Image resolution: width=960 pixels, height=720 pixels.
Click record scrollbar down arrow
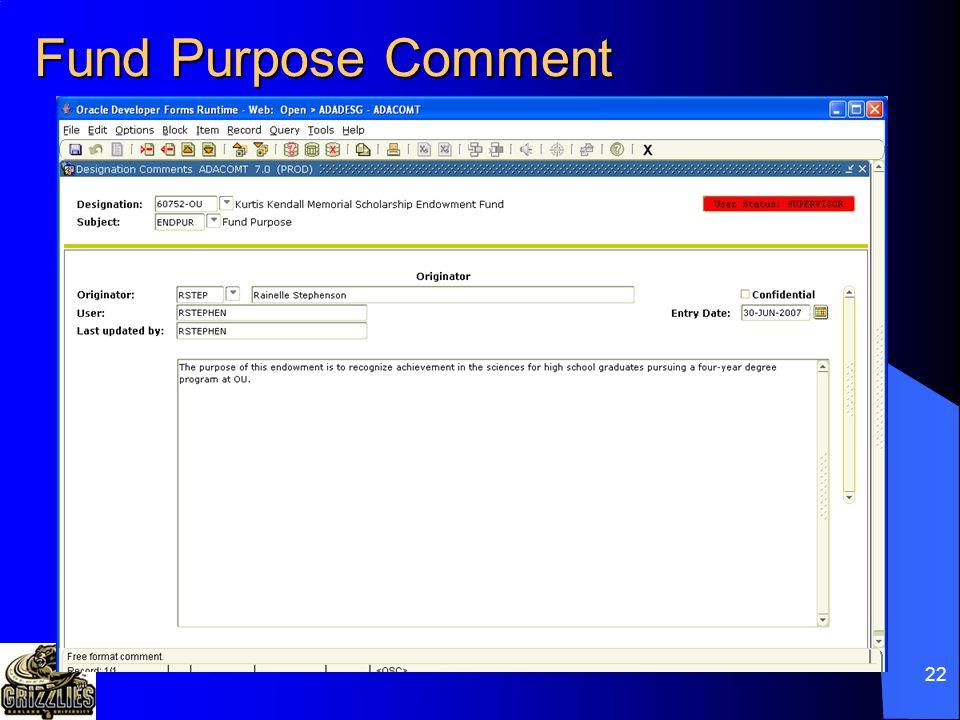click(849, 497)
